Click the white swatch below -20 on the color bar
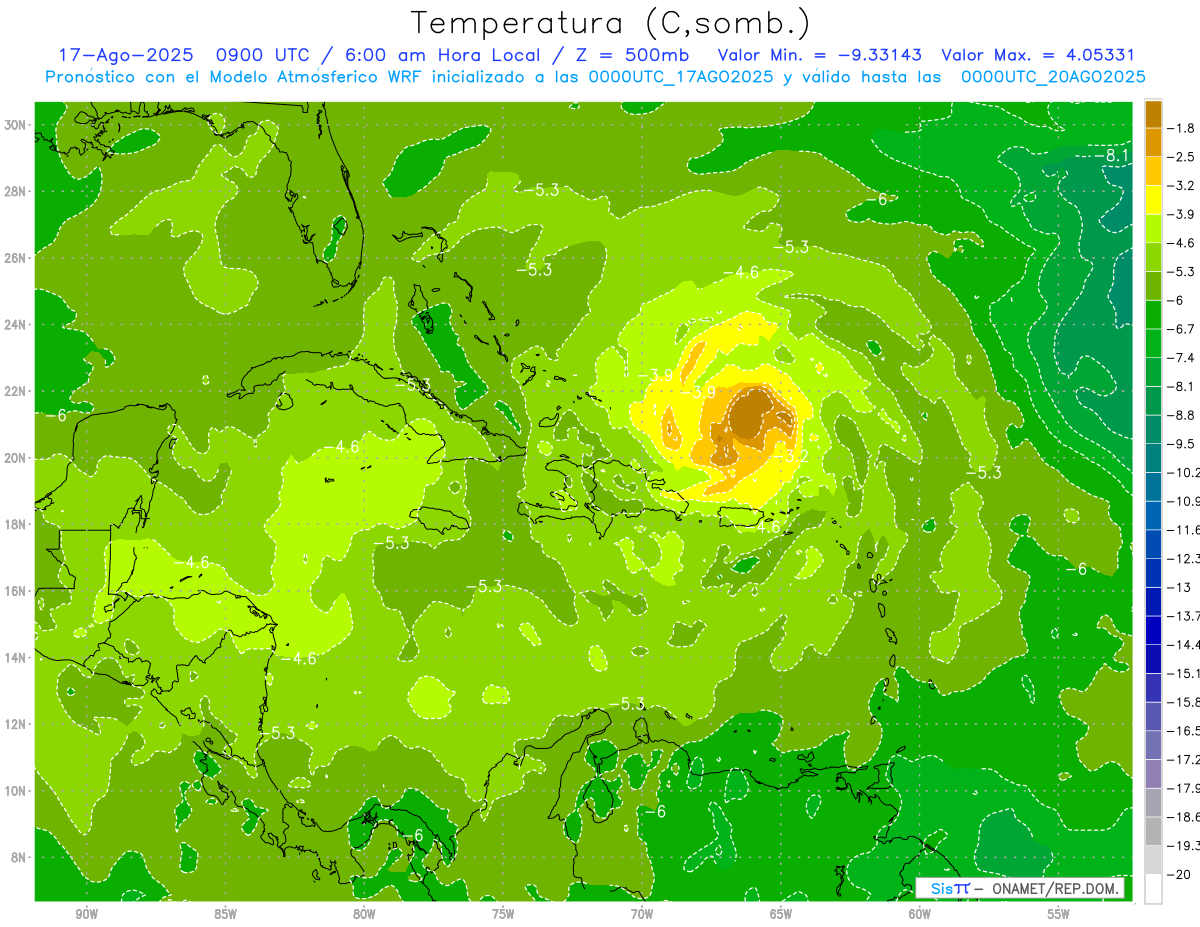This screenshot has height=927, width=1200. [1153, 888]
